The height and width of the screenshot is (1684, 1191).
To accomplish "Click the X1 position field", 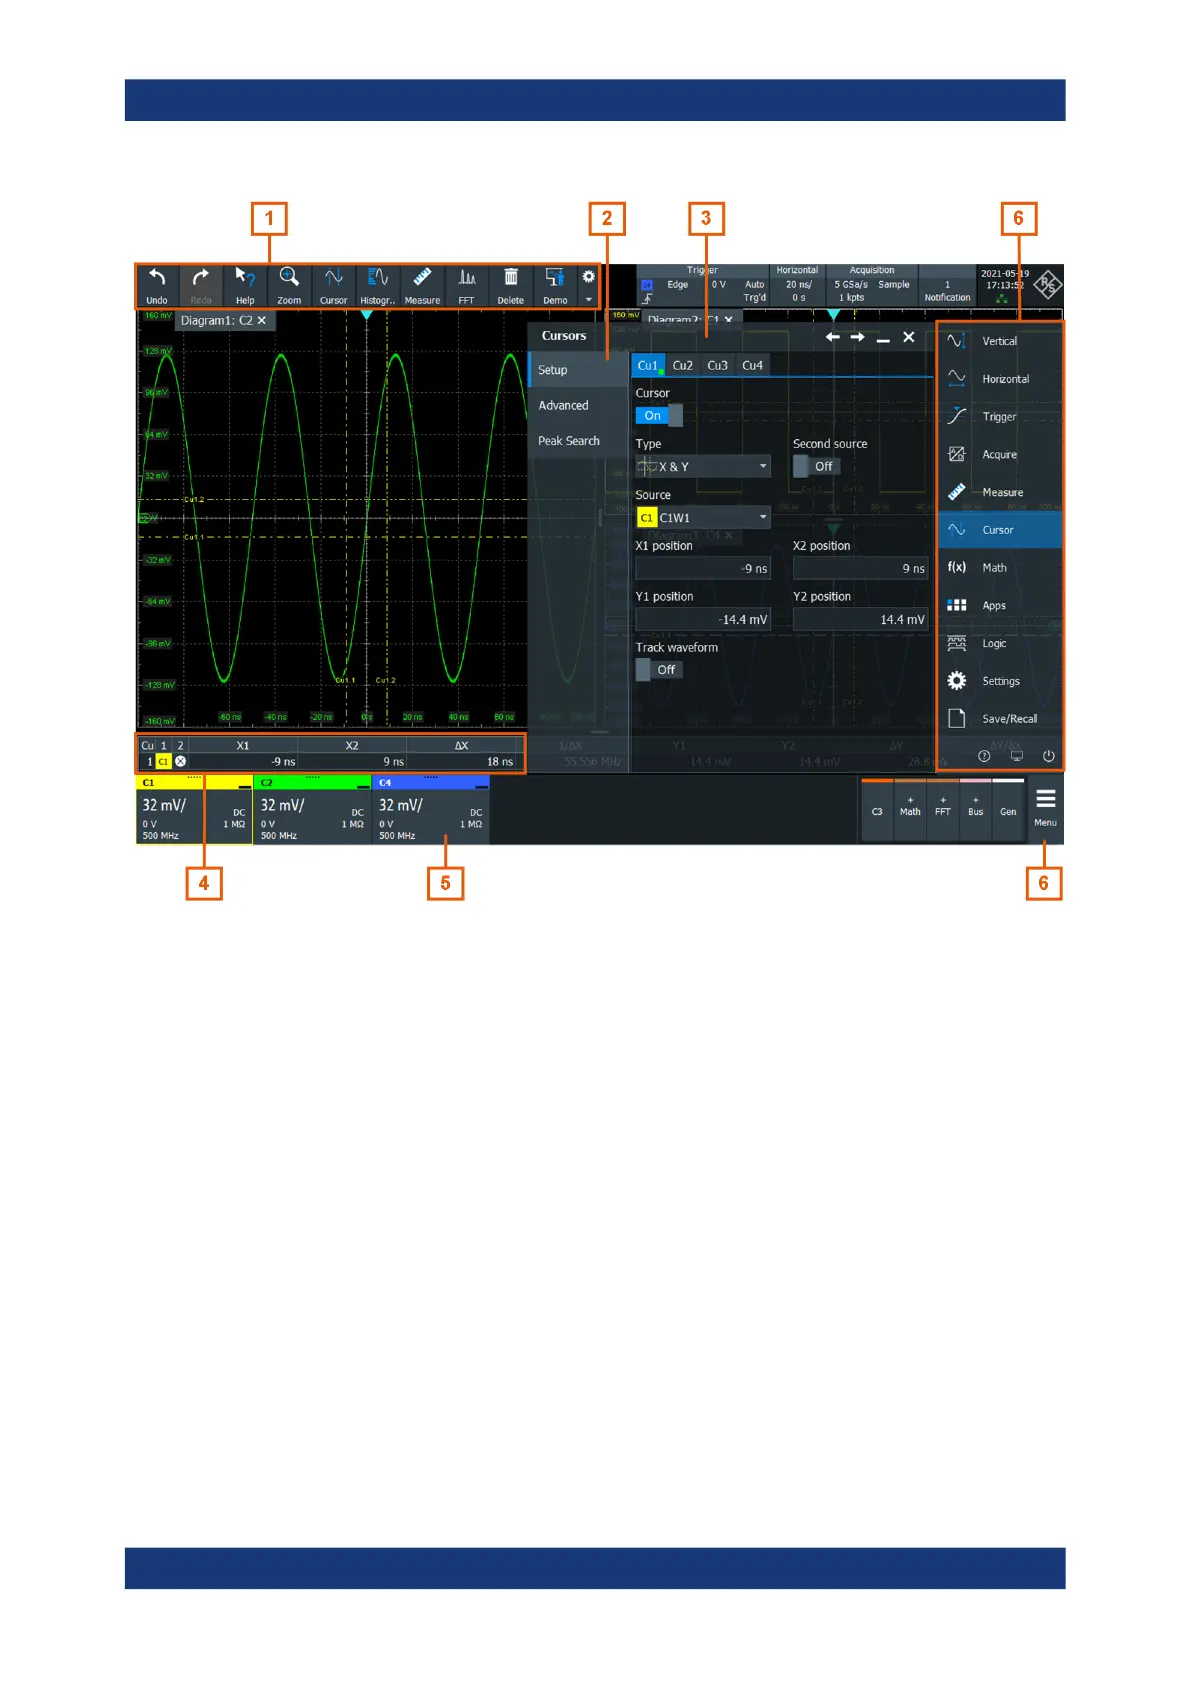I will 703,569.
